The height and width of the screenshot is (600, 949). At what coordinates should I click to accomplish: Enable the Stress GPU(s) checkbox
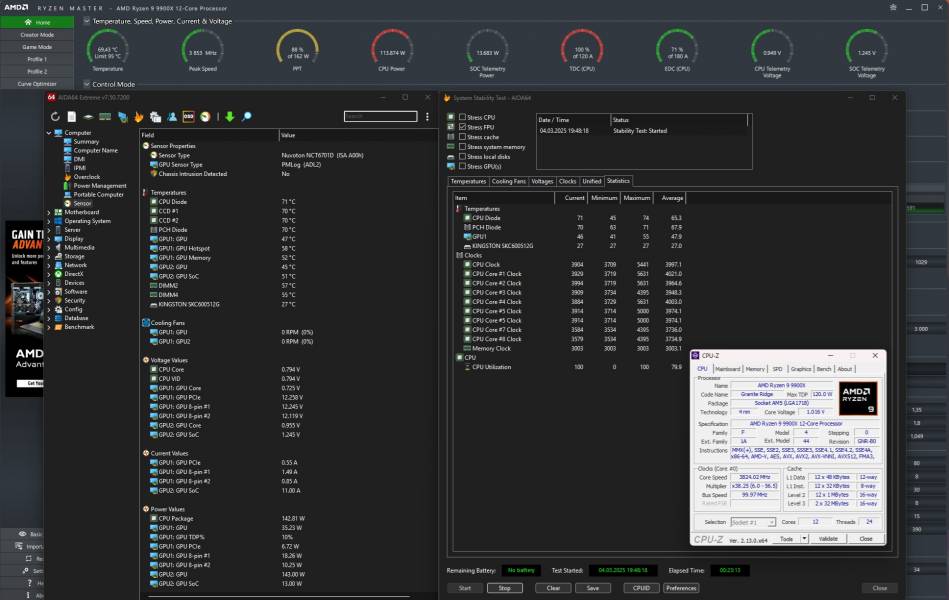(462, 166)
